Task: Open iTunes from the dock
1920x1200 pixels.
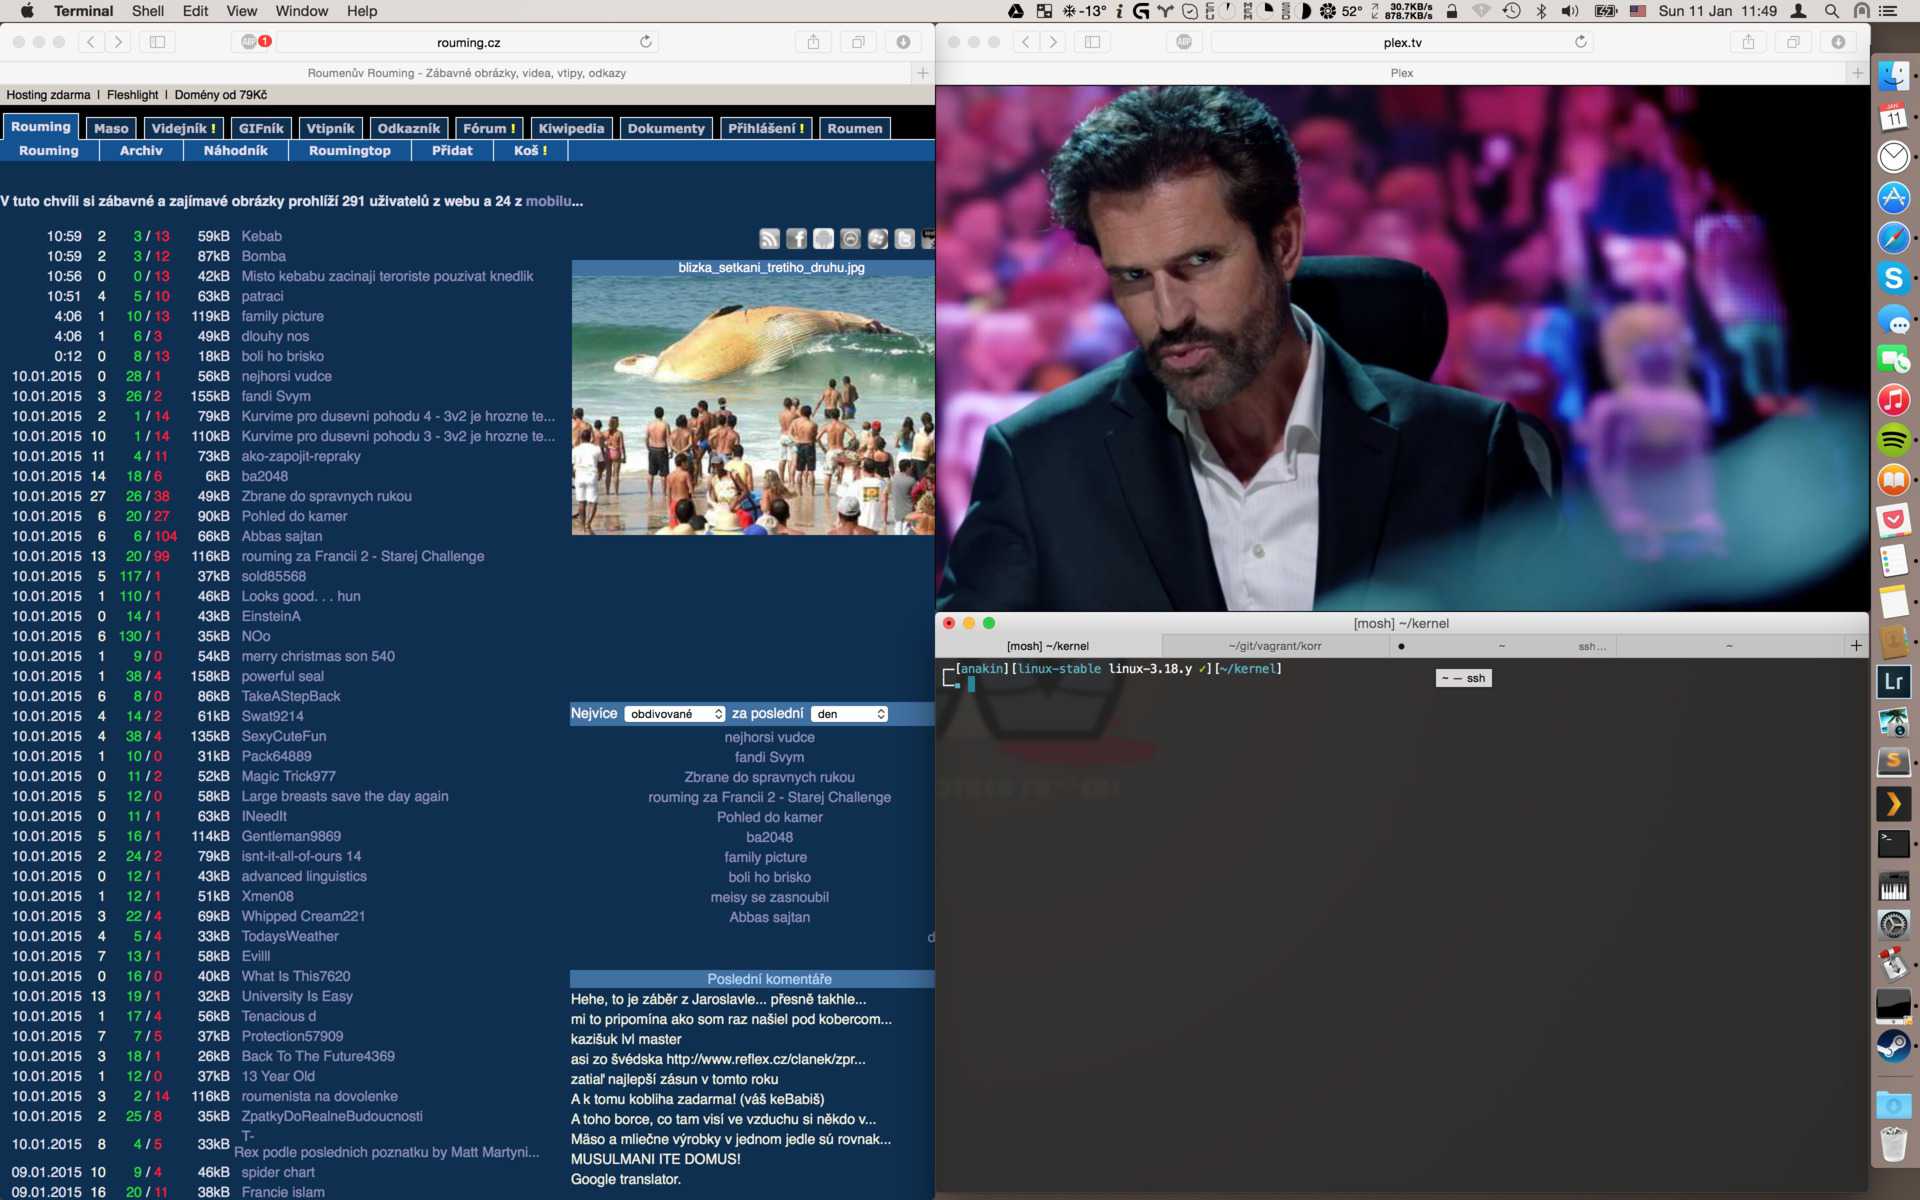Action: [1893, 400]
